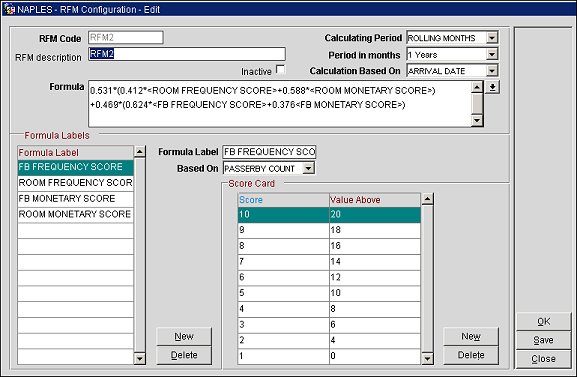577x377 pixels.
Task: Select the value above 16 cell
Action: pyautogui.click(x=375, y=246)
